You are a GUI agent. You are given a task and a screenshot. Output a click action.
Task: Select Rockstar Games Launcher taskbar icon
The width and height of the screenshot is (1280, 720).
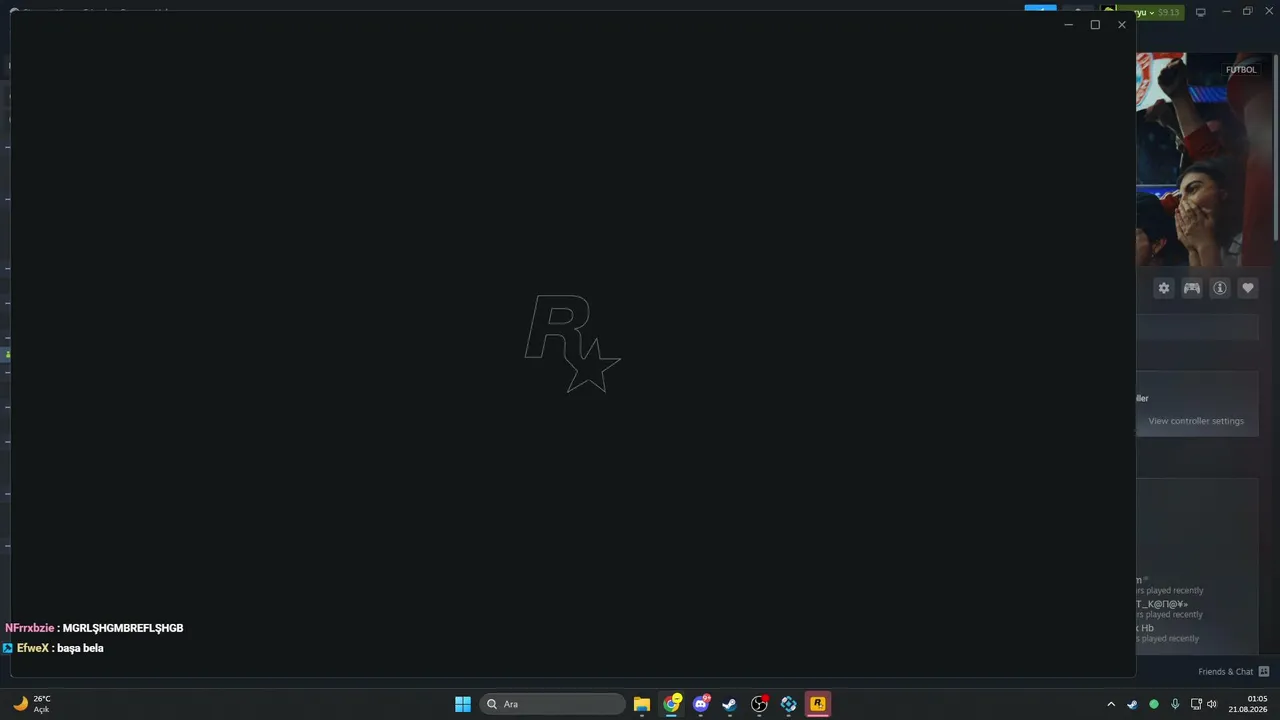(818, 704)
